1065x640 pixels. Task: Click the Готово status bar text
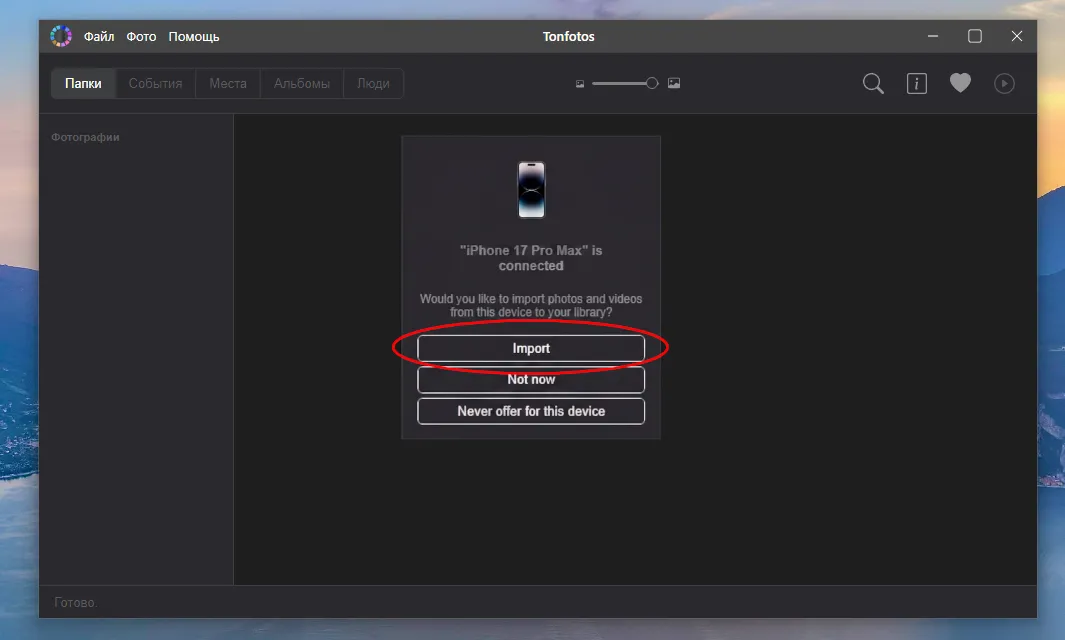[75, 603]
